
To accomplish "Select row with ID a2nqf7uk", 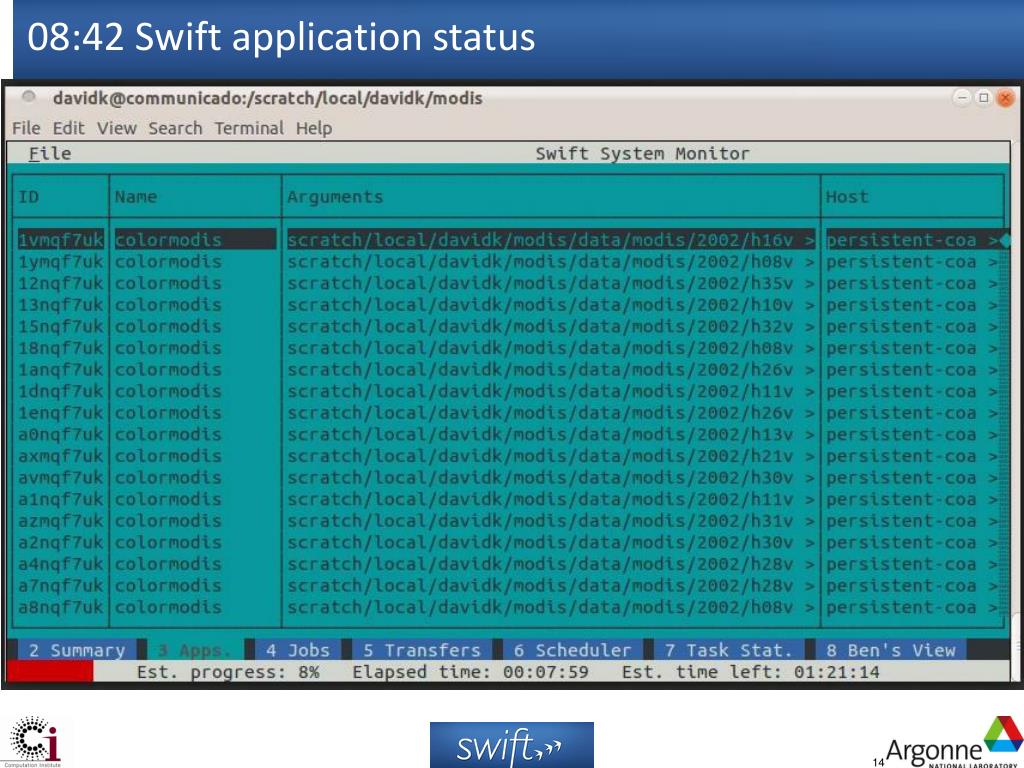I will 507,542.
